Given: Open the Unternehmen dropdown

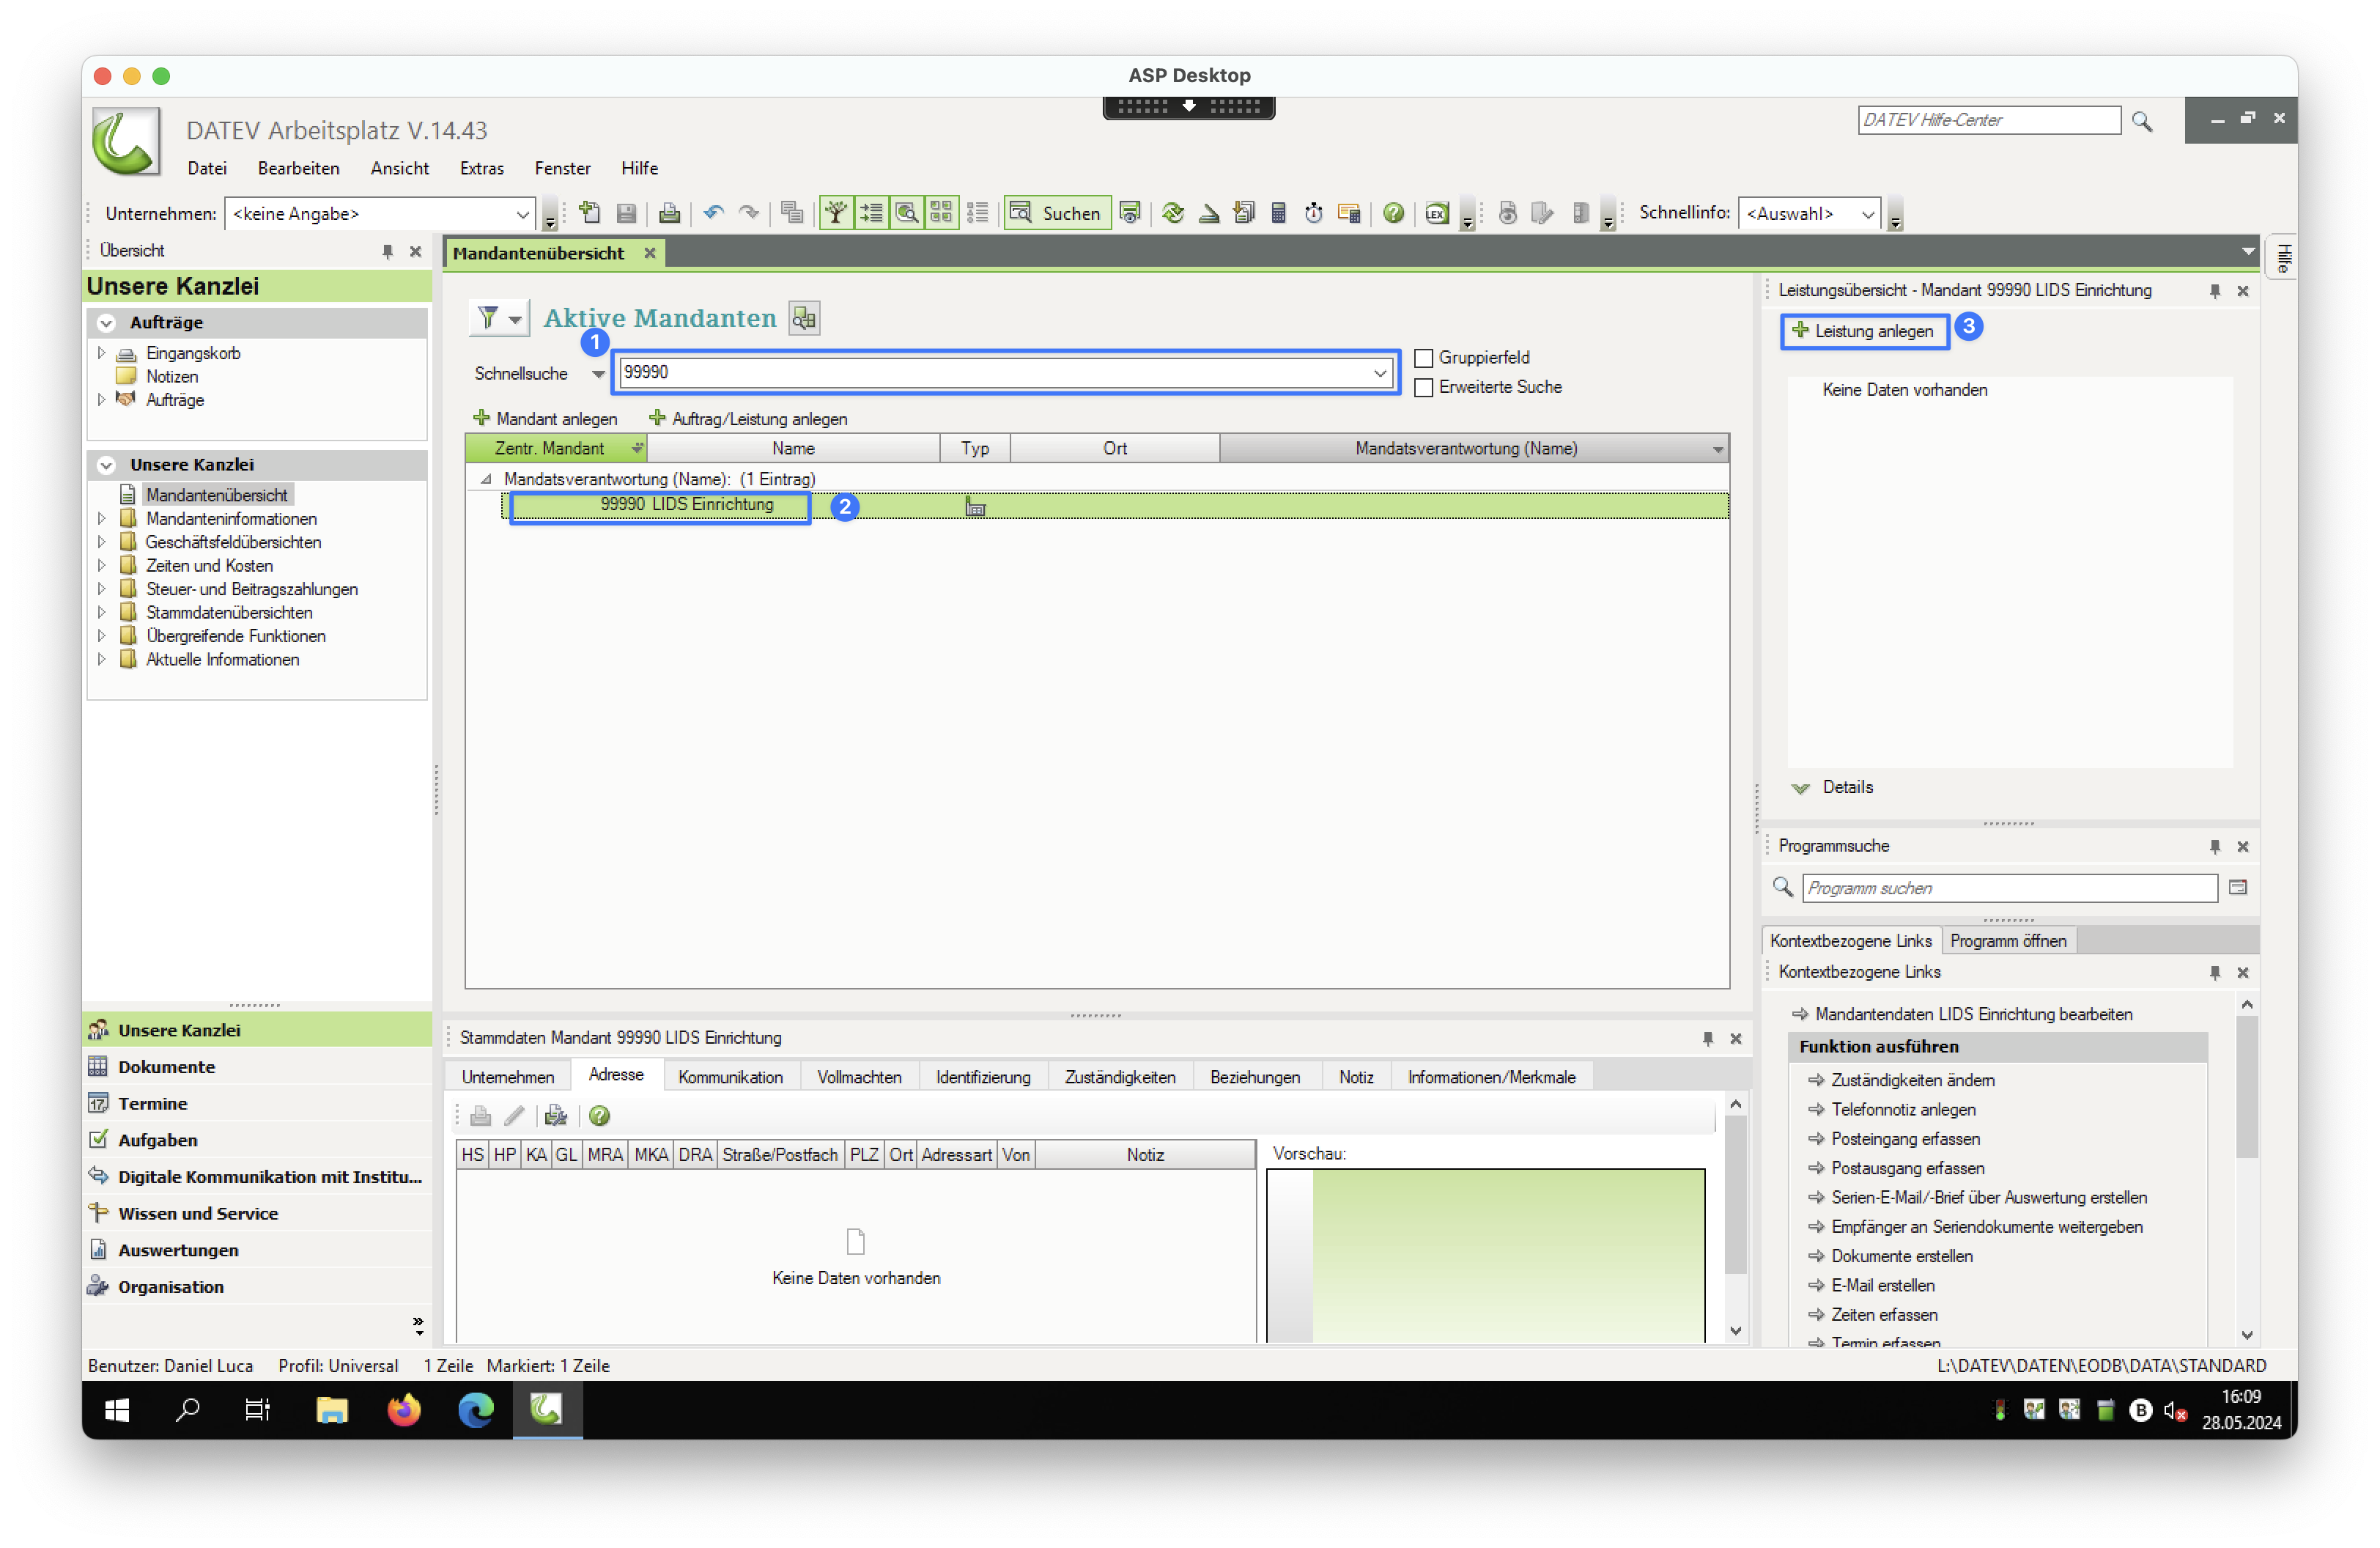Looking at the screenshot, I should click(522, 214).
